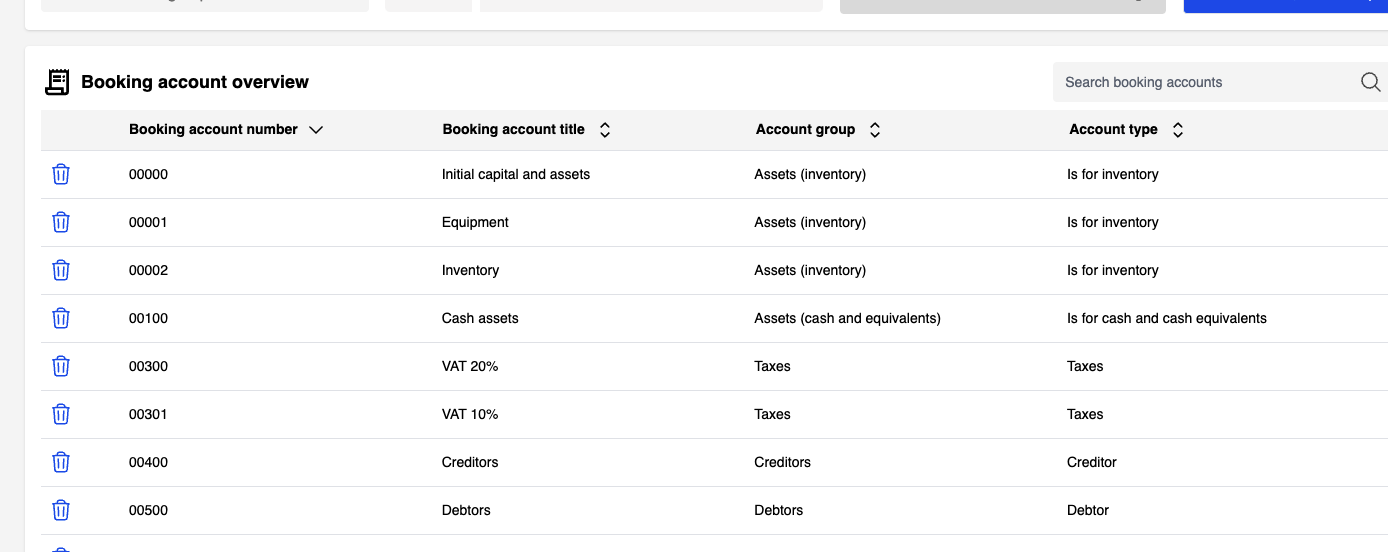Click trash icon beside VAT 20%
The image size is (1388, 552).
tap(61, 366)
